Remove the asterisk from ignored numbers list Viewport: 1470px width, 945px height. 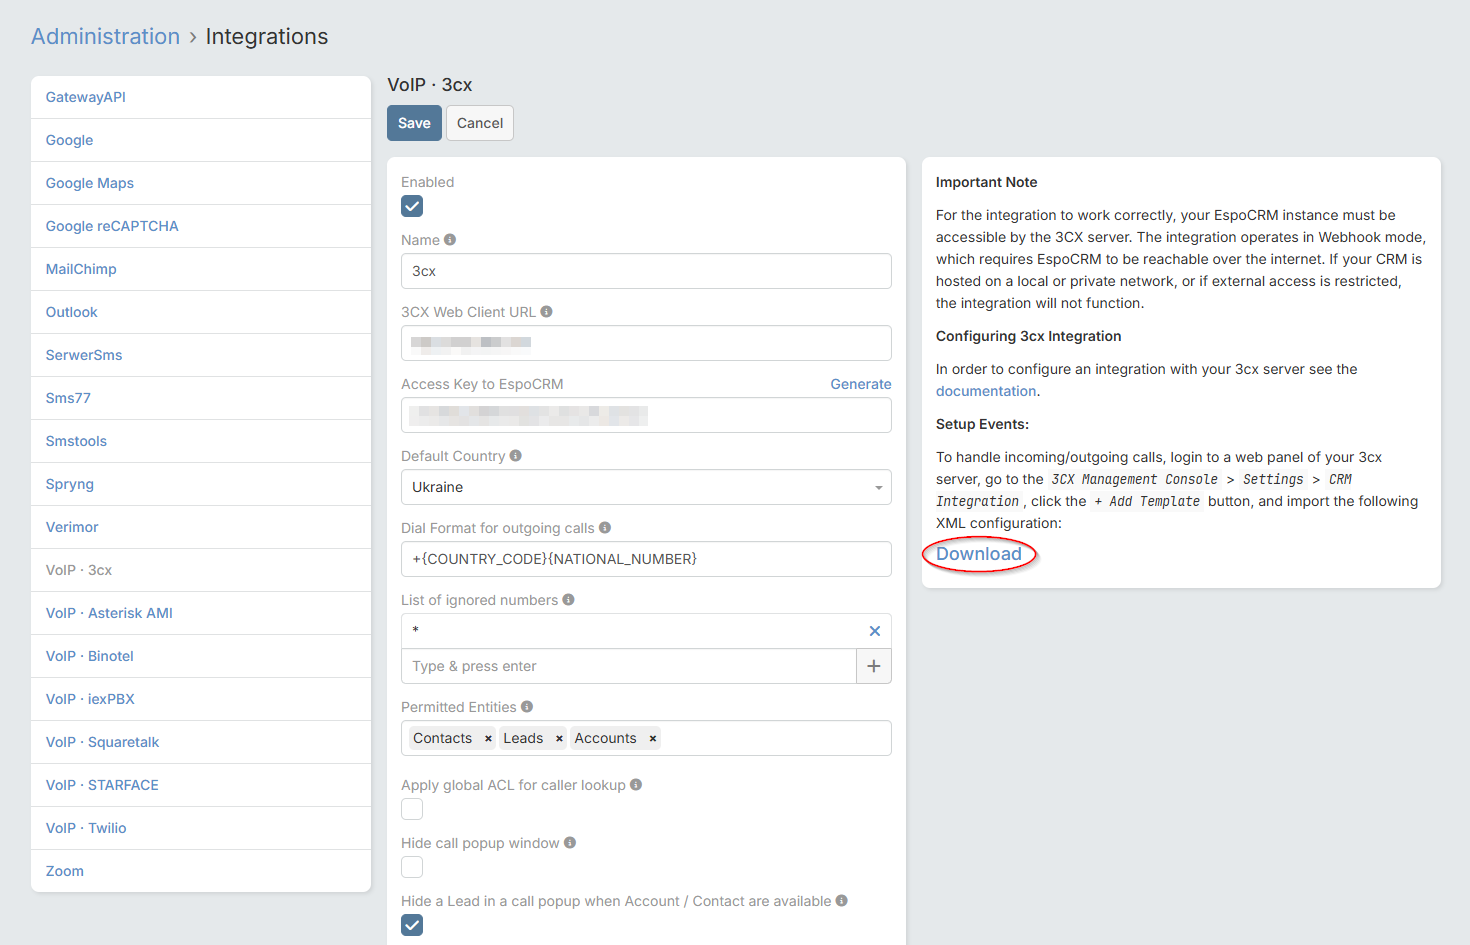pos(875,631)
